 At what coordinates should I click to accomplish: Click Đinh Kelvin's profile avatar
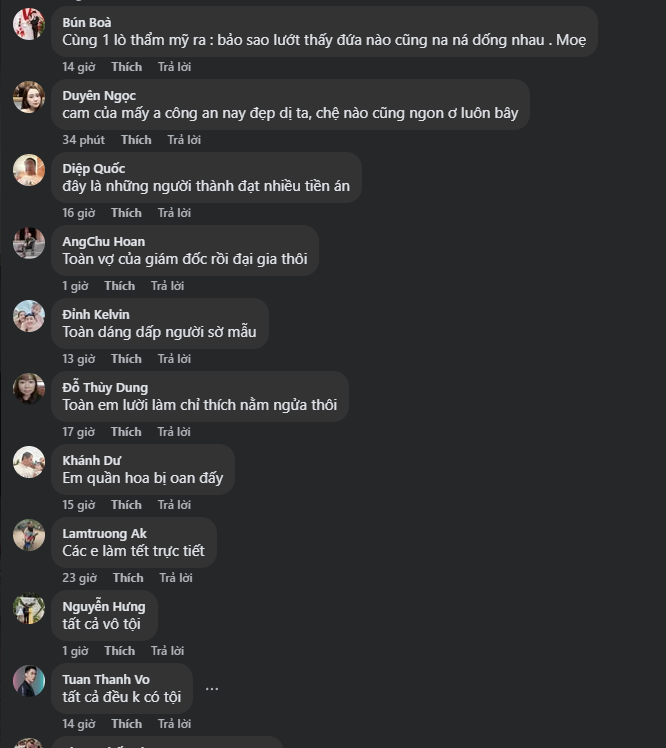point(29,316)
